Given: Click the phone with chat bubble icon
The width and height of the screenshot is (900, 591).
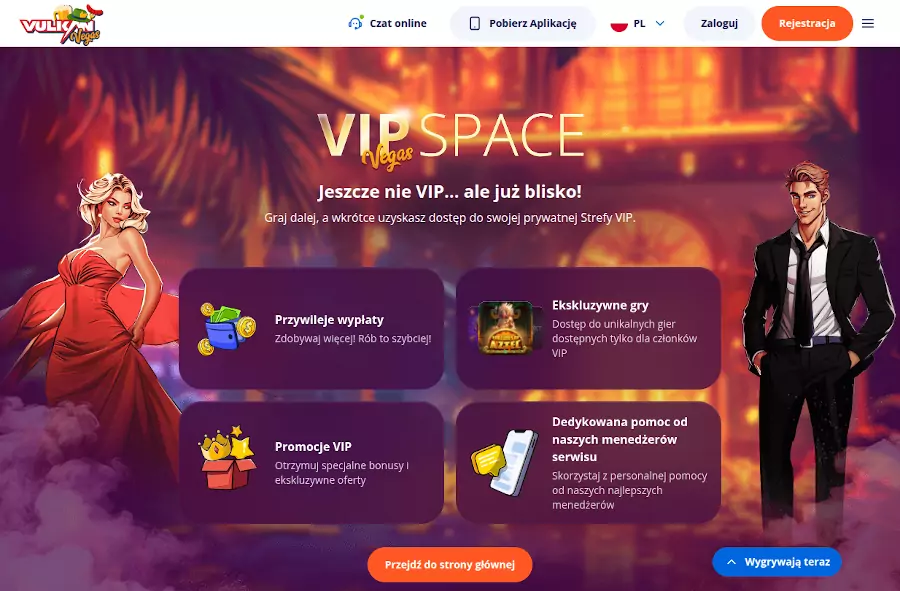Looking at the screenshot, I should click(x=505, y=462).
